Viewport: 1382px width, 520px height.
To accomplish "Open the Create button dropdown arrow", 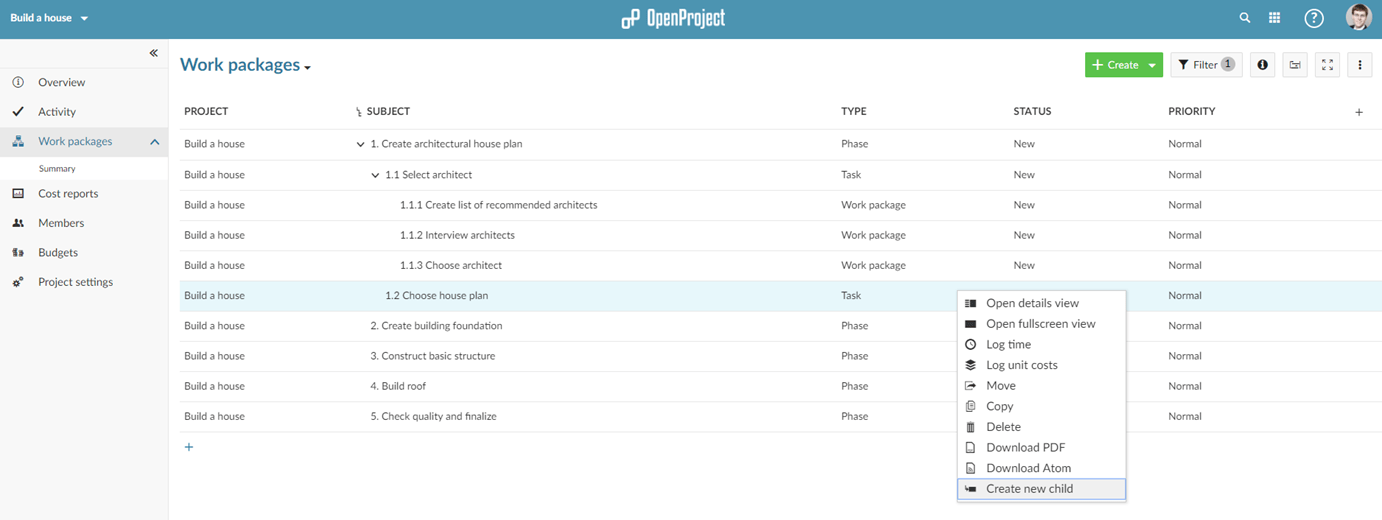I will [1152, 65].
